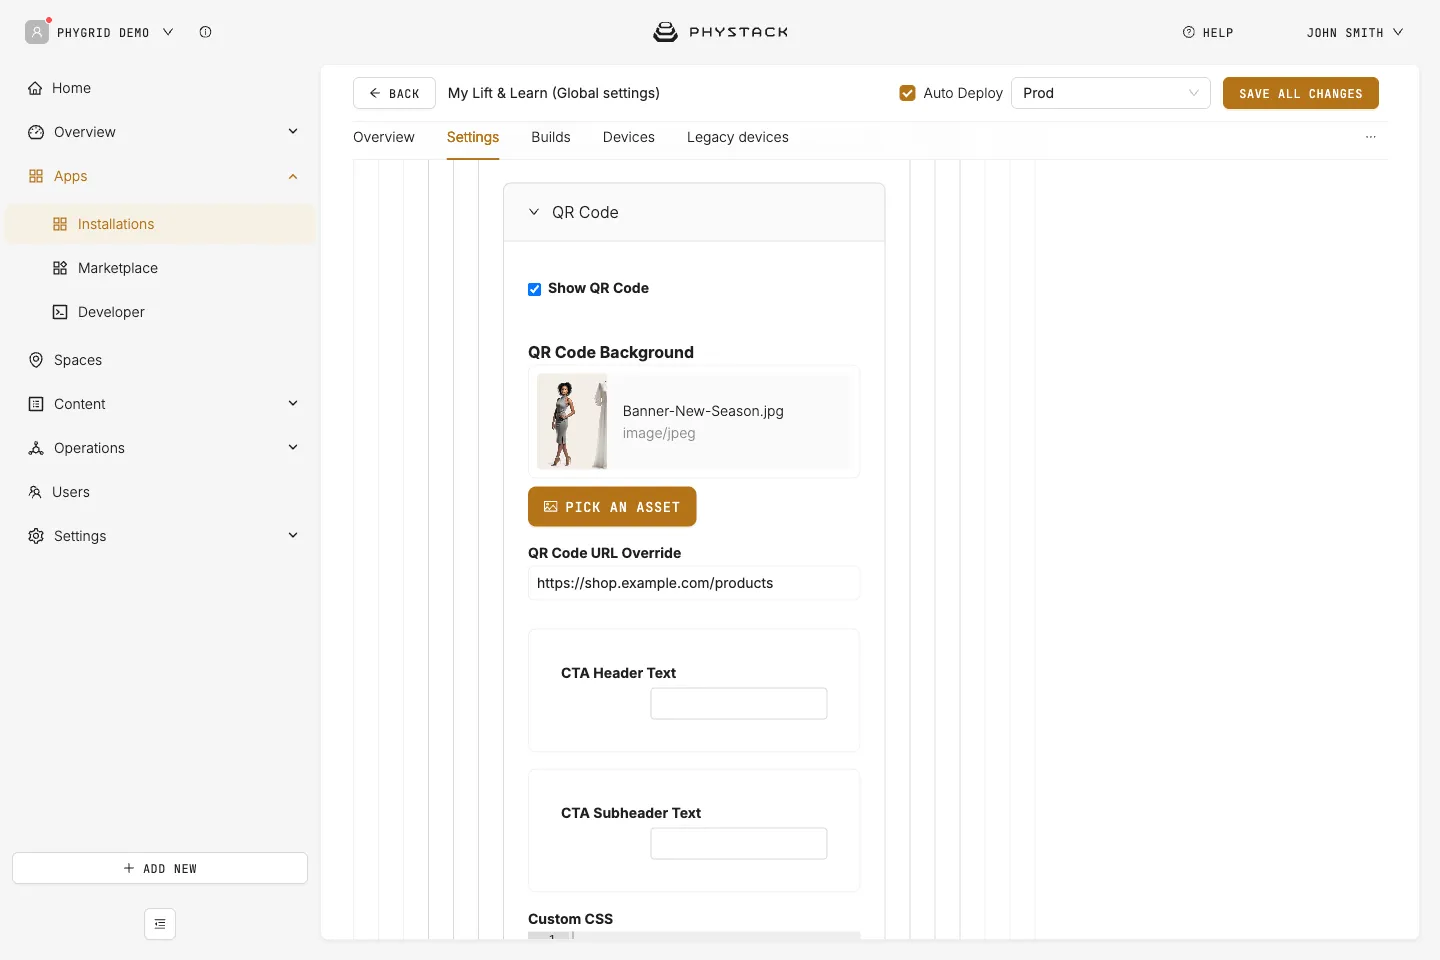Image resolution: width=1440 pixels, height=960 pixels.
Task: Click the Apps grid icon in sidebar
Action: 36,176
